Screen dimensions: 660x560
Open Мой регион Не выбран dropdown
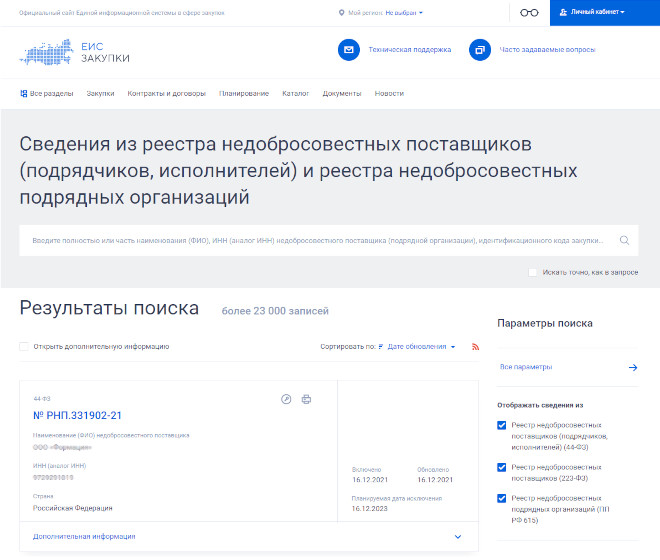click(404, 13)
